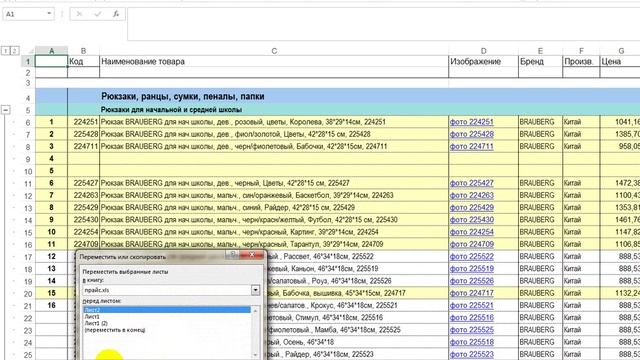This screenshot has height=360, width=640.
Task: Open link фото 224251
Action: tap(471, 122)
